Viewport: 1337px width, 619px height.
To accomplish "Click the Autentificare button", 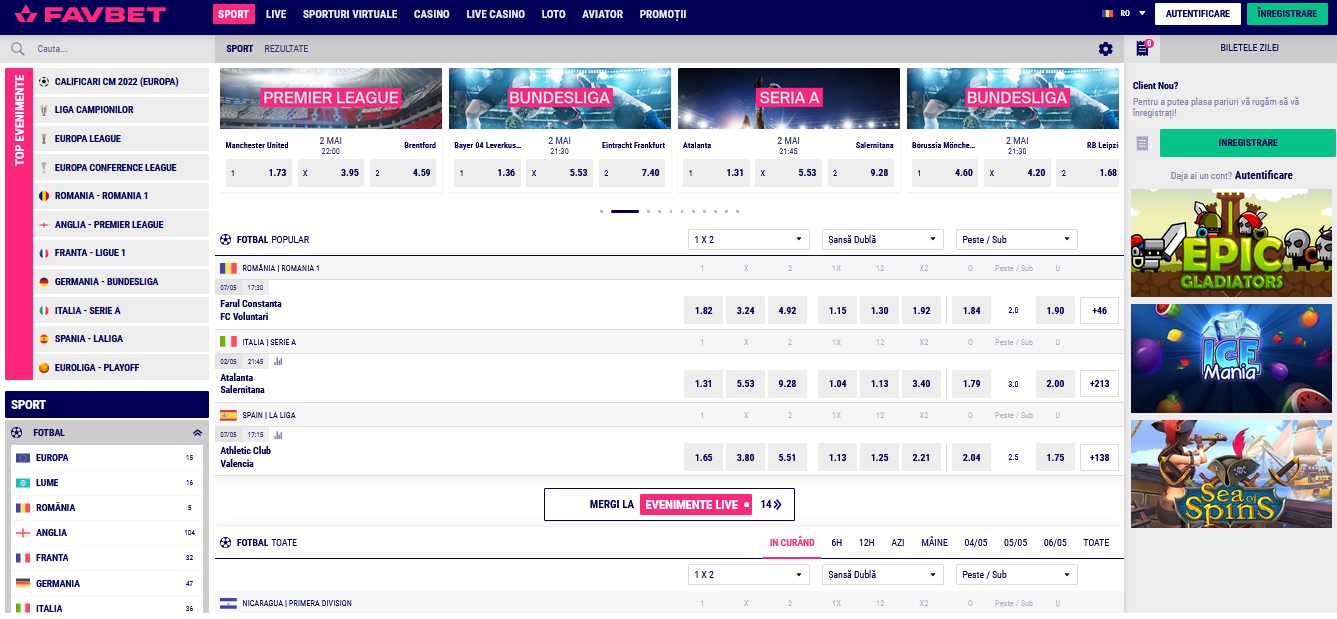I will click(1198, 14).
